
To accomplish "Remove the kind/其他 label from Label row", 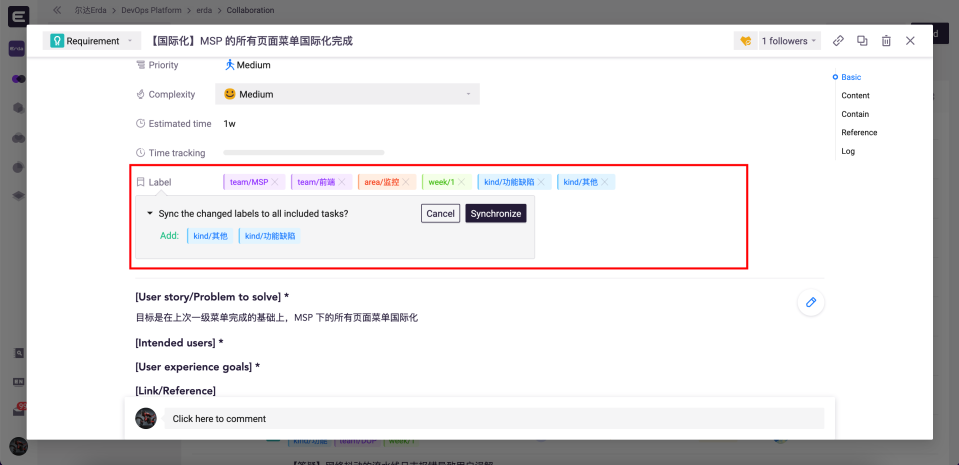I will [604, 182].
